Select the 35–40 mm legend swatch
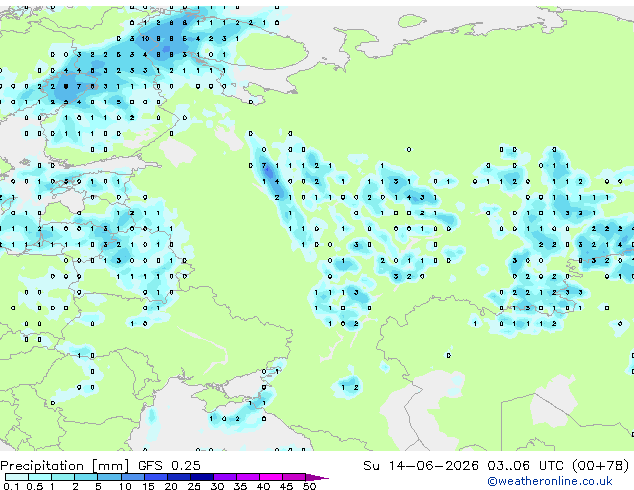This screenshot has width=634, height=490. pyautogui.click(x=247, y=477)
